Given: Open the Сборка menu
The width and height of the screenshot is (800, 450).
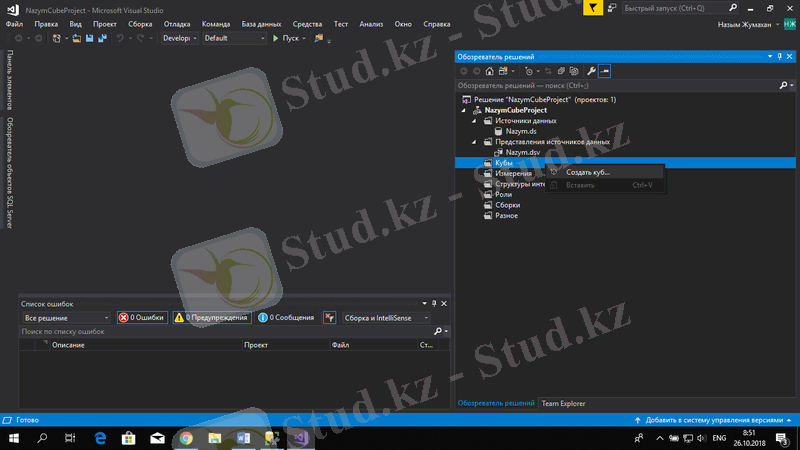Looking at the screenshot, I should tap(140, 23).
